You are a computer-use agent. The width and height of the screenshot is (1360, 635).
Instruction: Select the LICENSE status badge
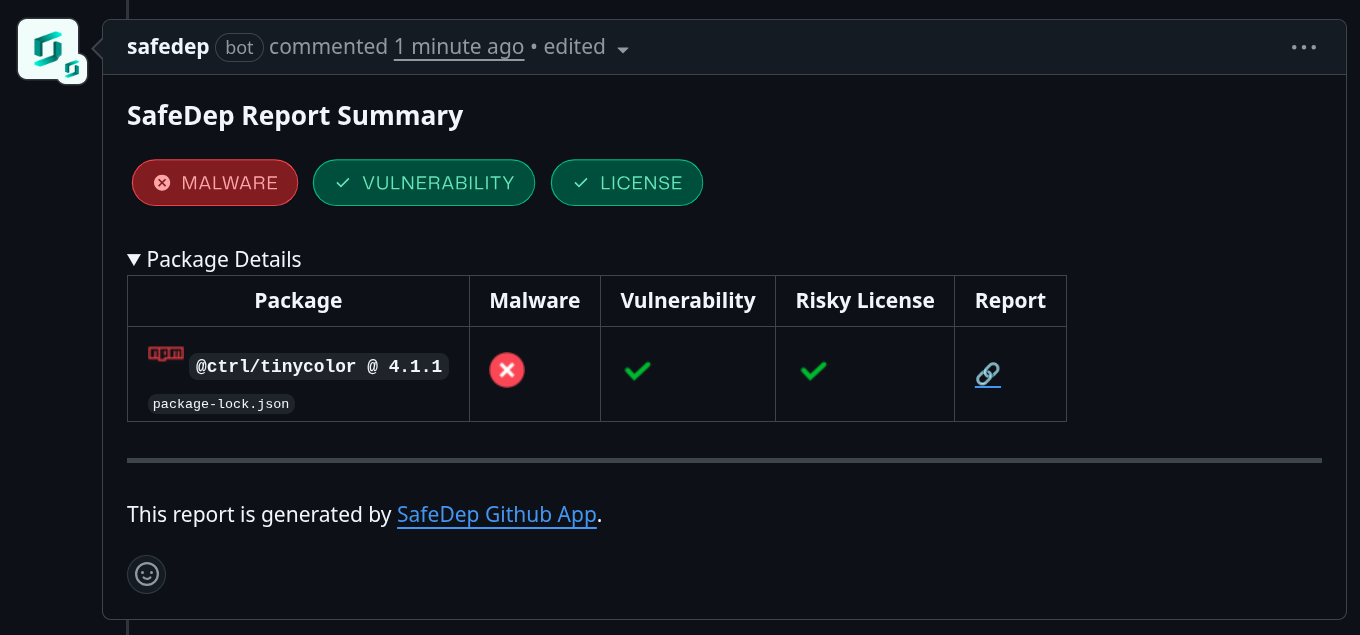tap(626, 182)
